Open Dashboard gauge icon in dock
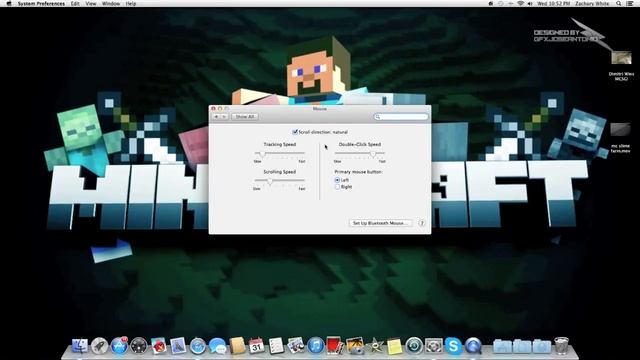Viewport: 640px width, 360px height. coord(139,346)
